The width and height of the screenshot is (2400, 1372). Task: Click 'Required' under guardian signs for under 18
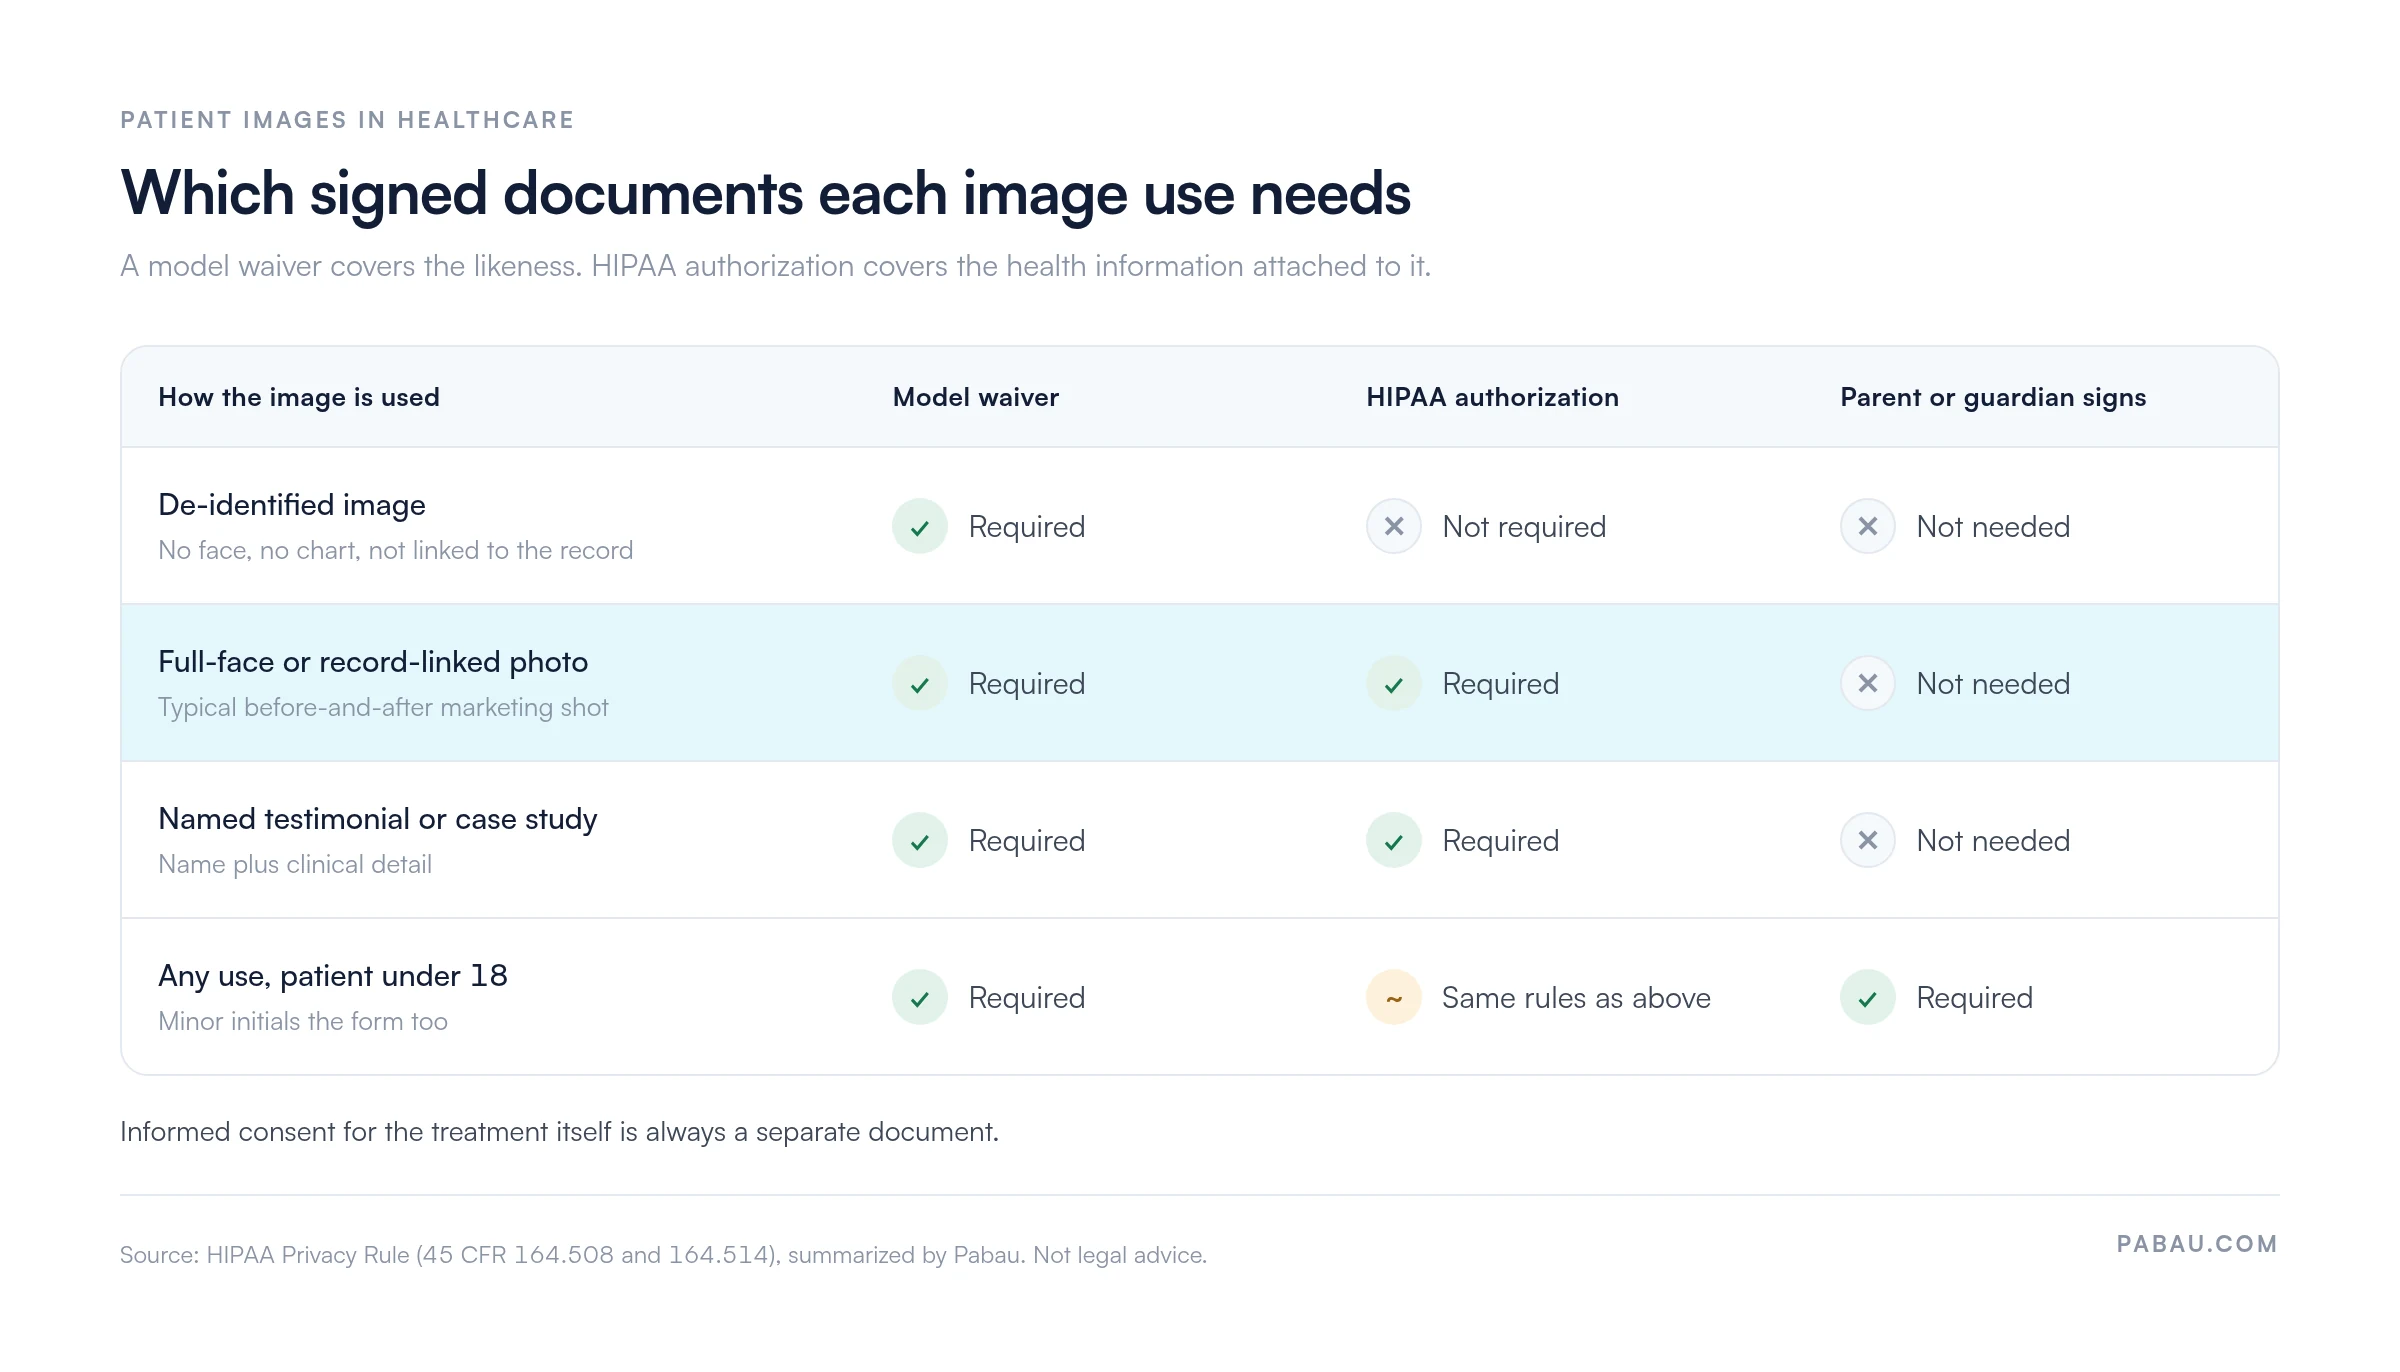1974,998
